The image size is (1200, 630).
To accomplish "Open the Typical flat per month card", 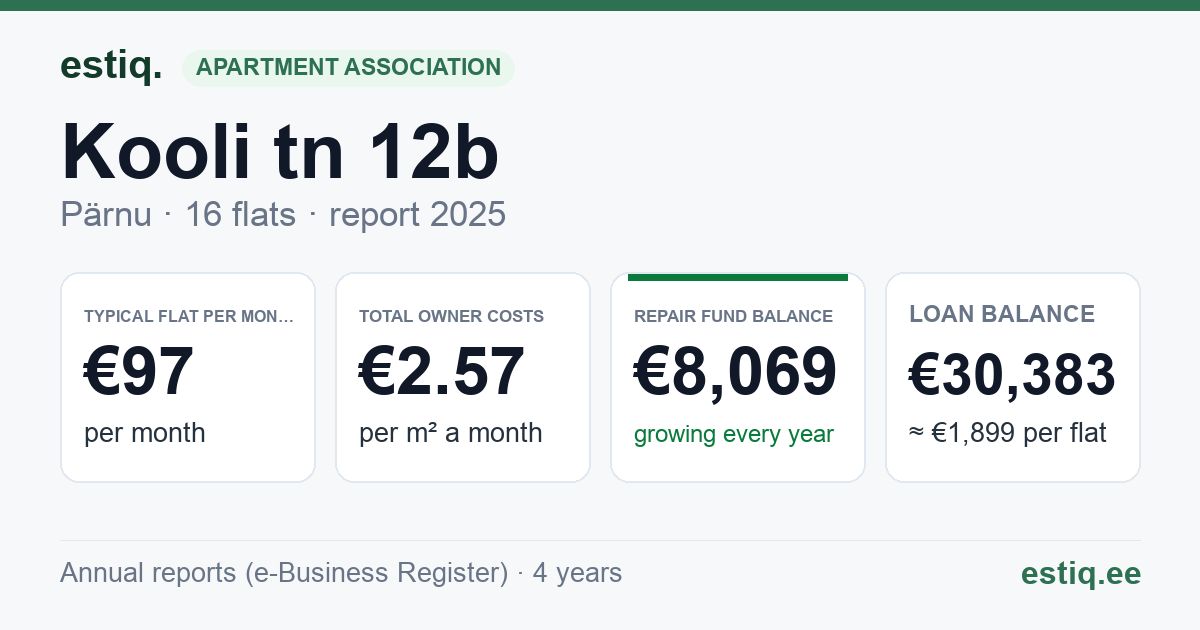I will click(x=188, y=377).
